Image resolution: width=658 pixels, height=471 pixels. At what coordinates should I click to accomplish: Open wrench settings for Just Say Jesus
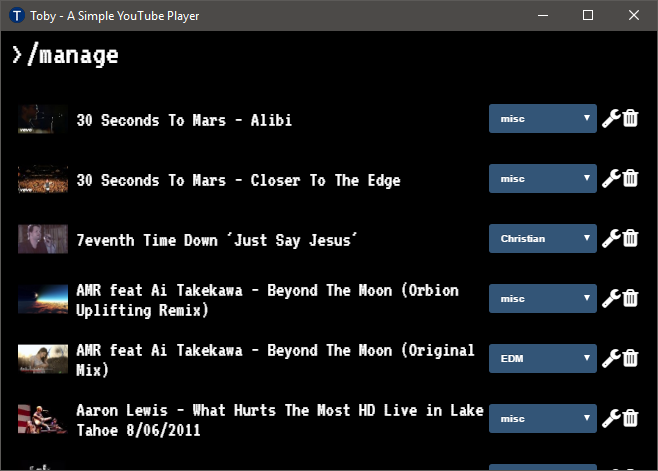[x=611, y=238]
